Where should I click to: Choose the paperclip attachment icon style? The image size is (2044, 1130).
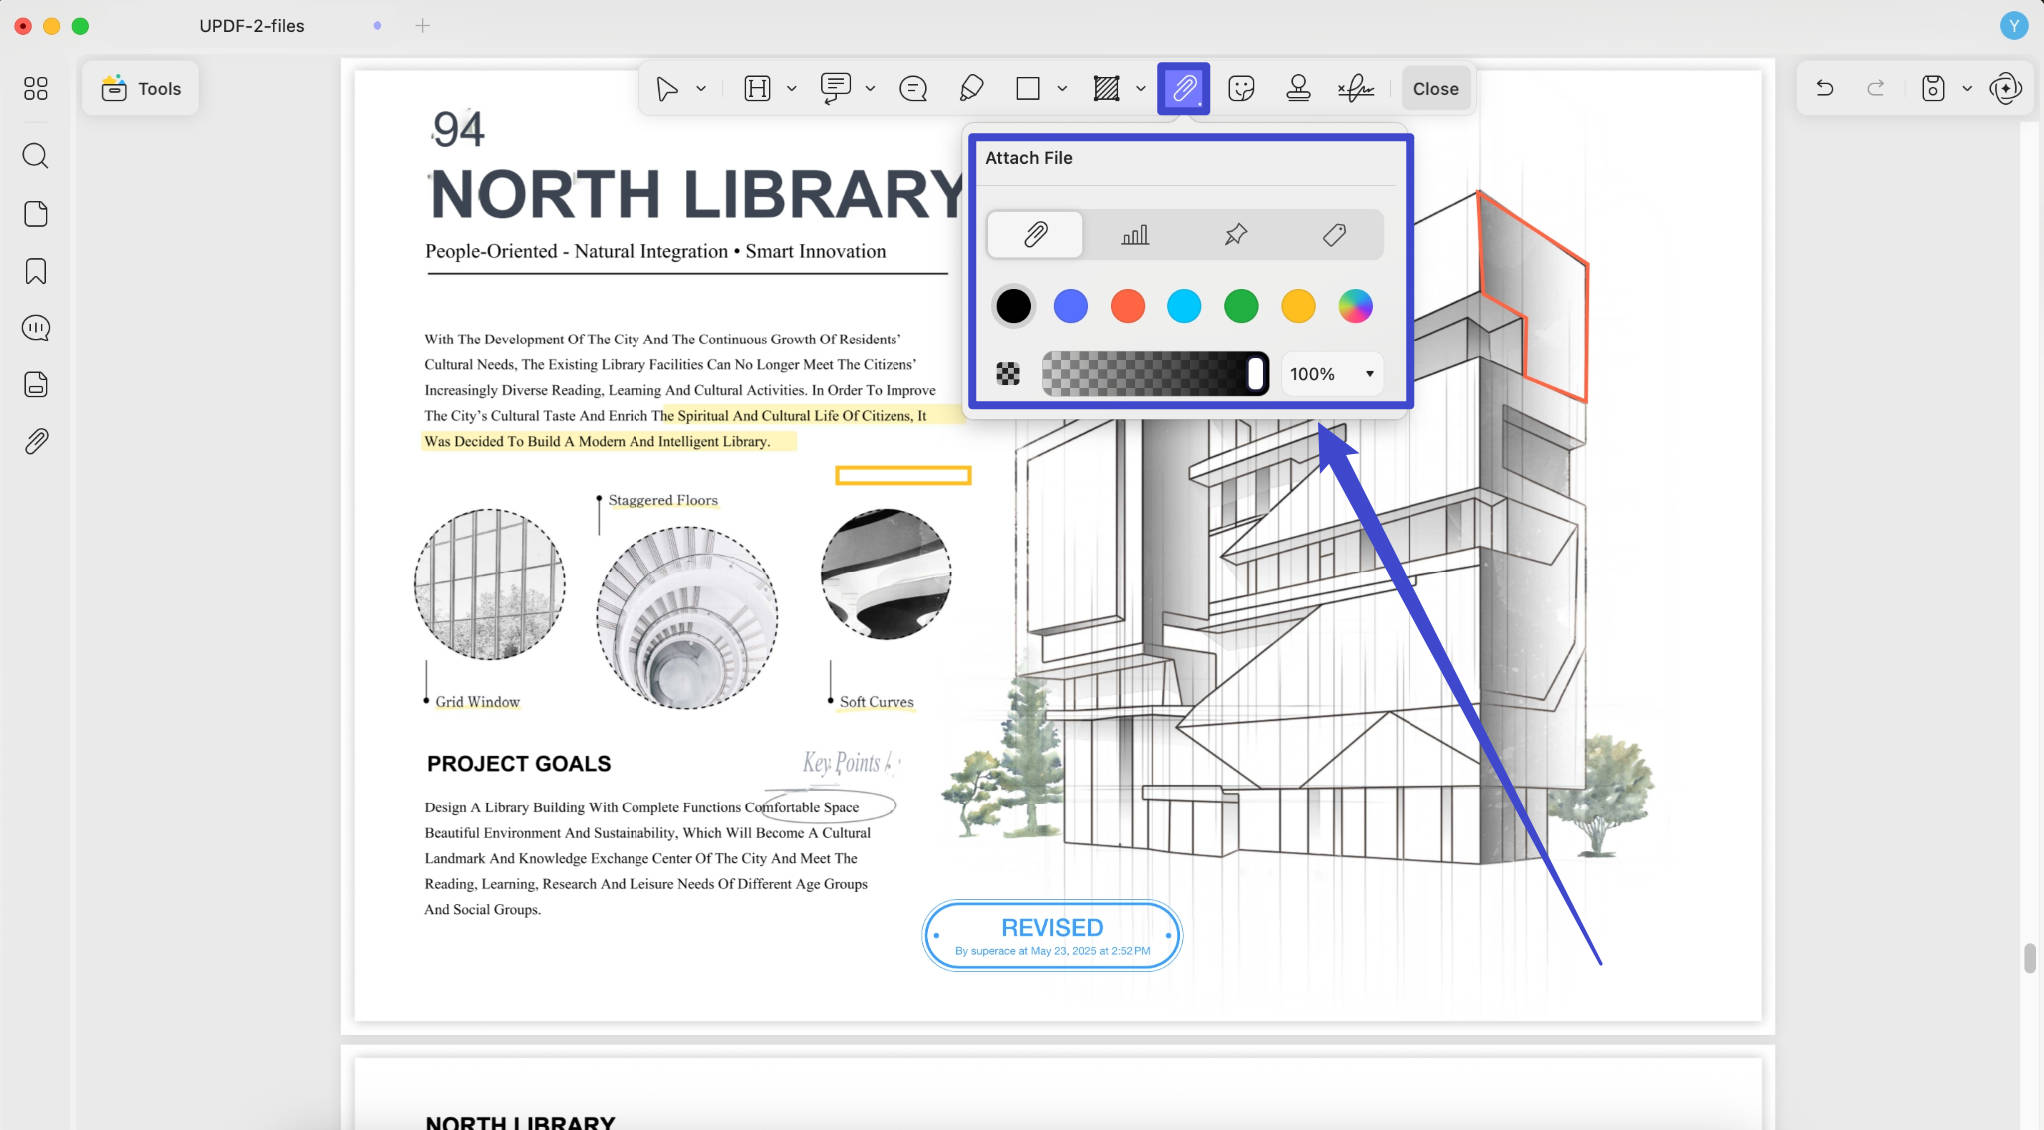coord(1035,235)
